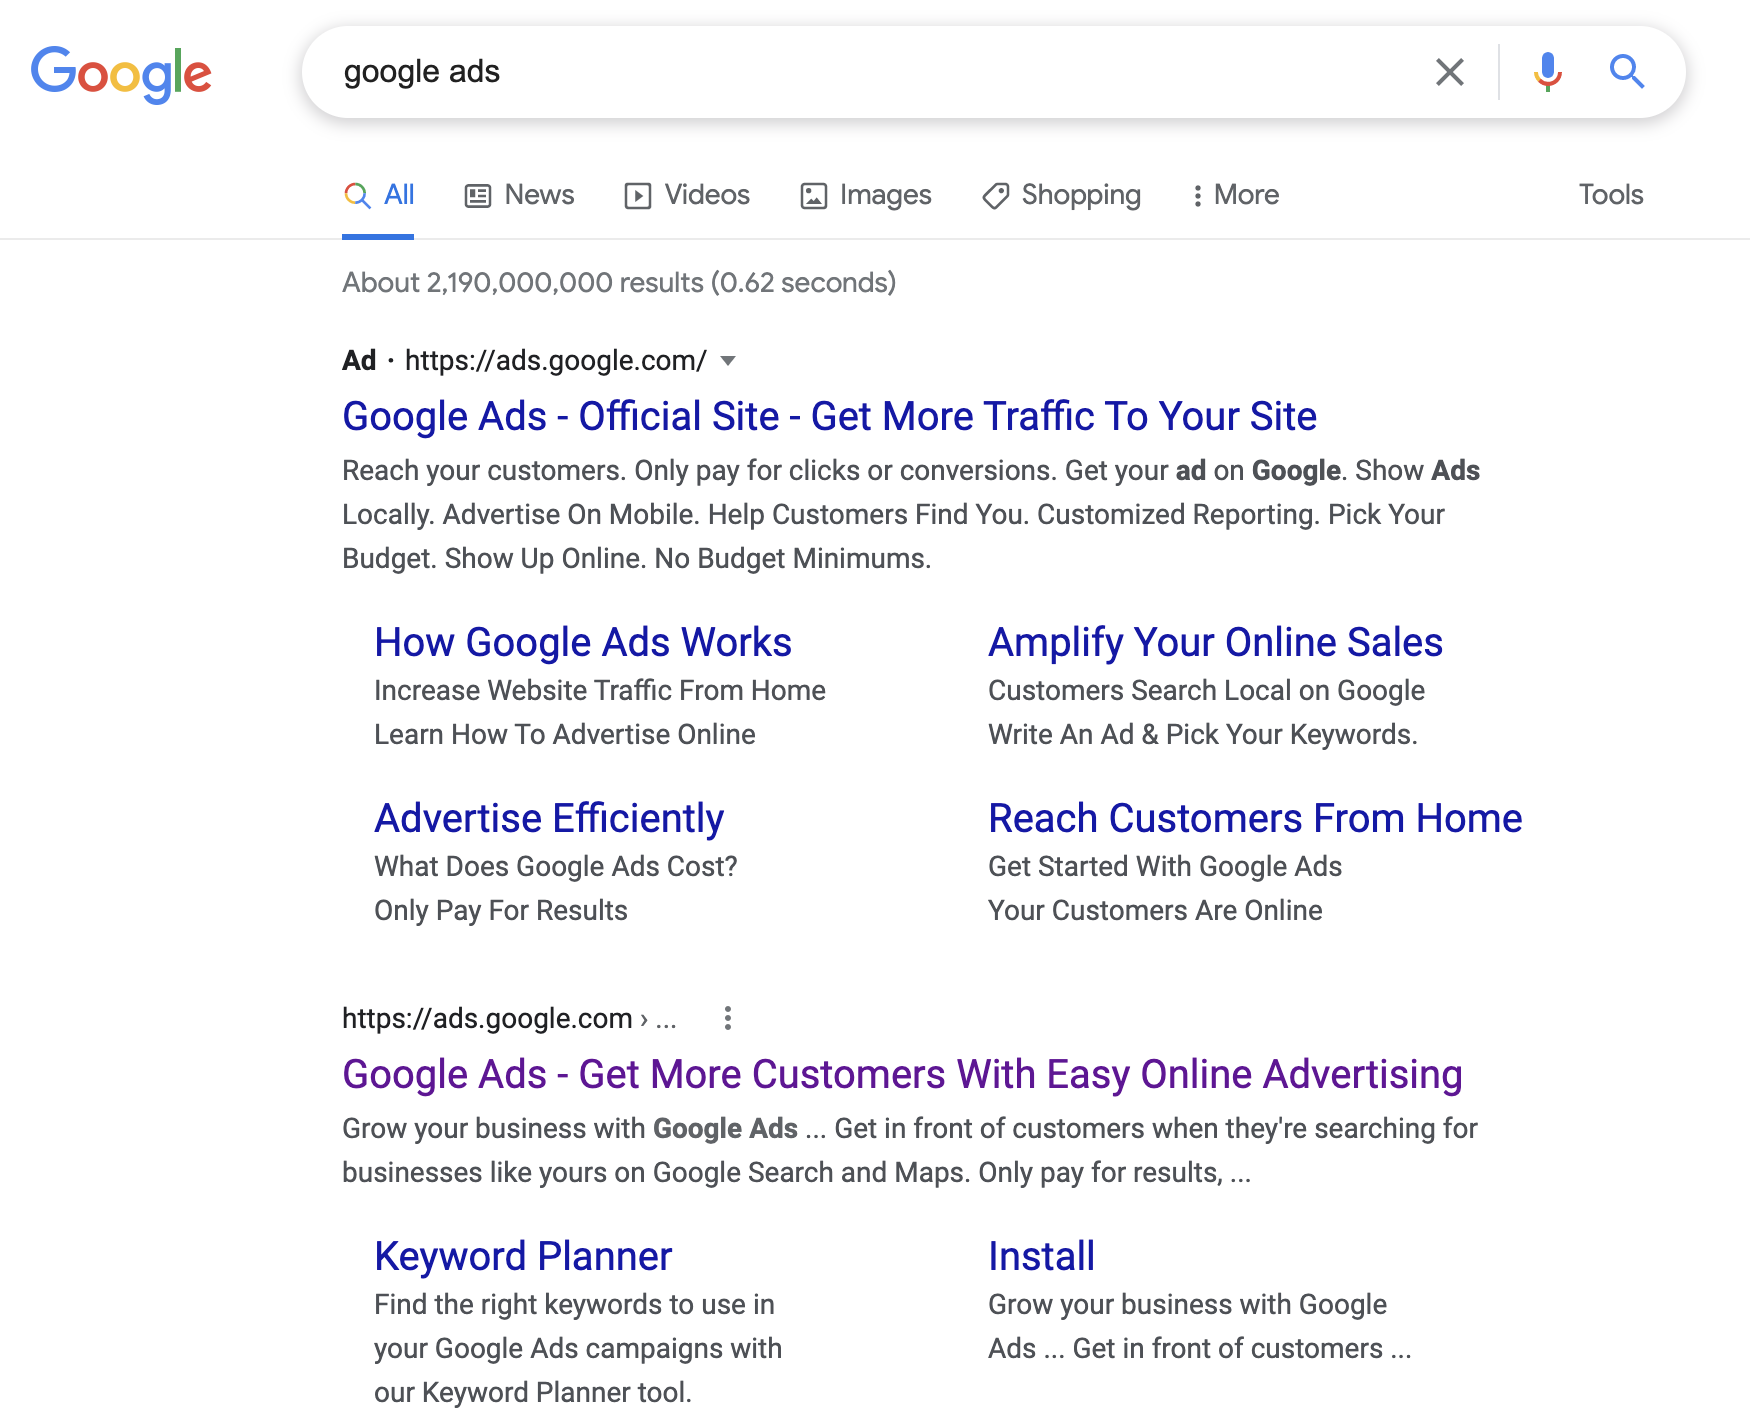
Task: Open Amplify Your Online Sales link
Action: (1215, 642)
